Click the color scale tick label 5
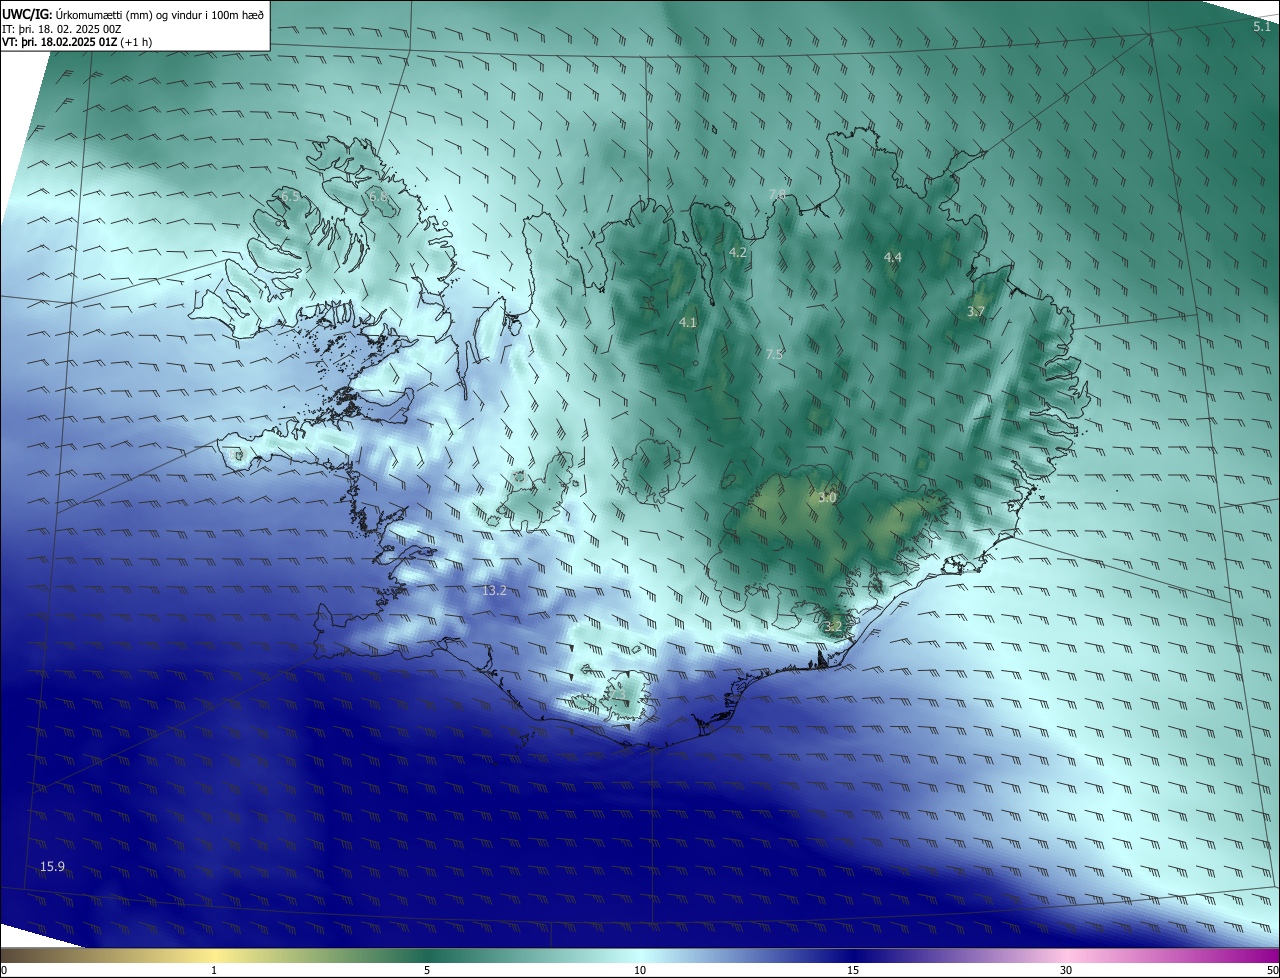This screenshot has width=1280, height=978. (427, 970)
